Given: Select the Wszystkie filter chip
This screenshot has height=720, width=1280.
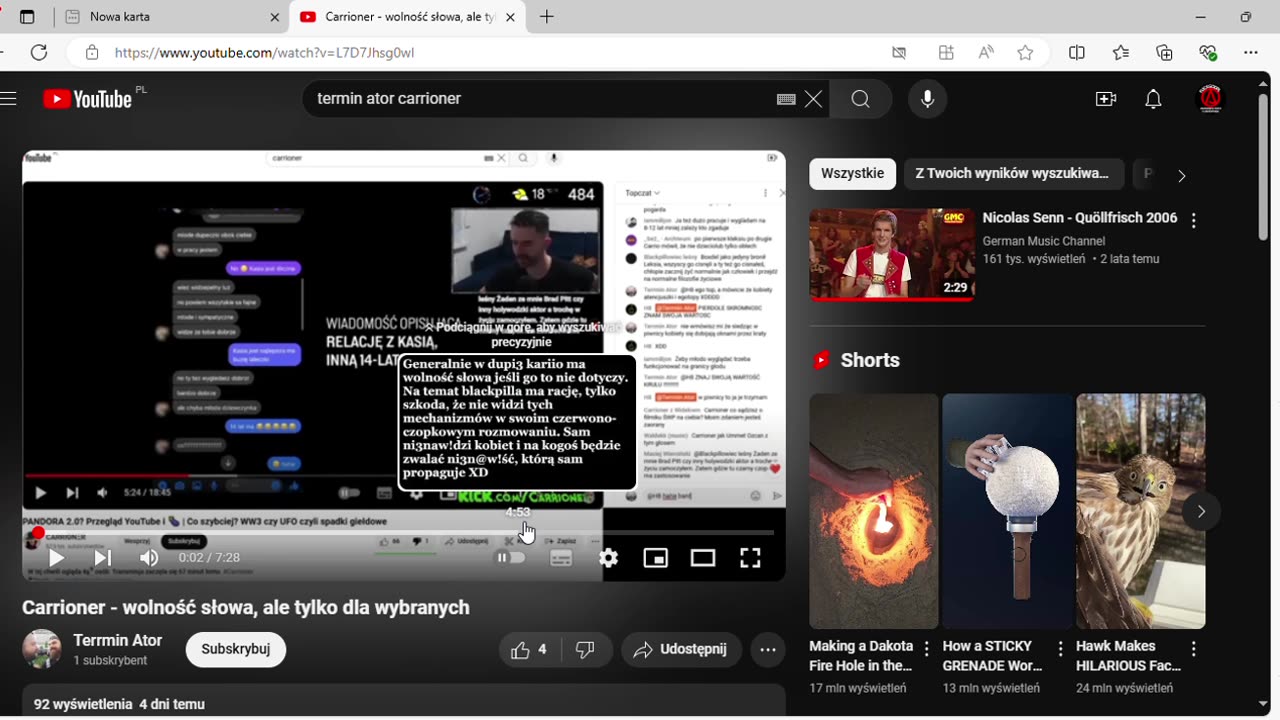Looking at the screenshot, I should [852, 173].
